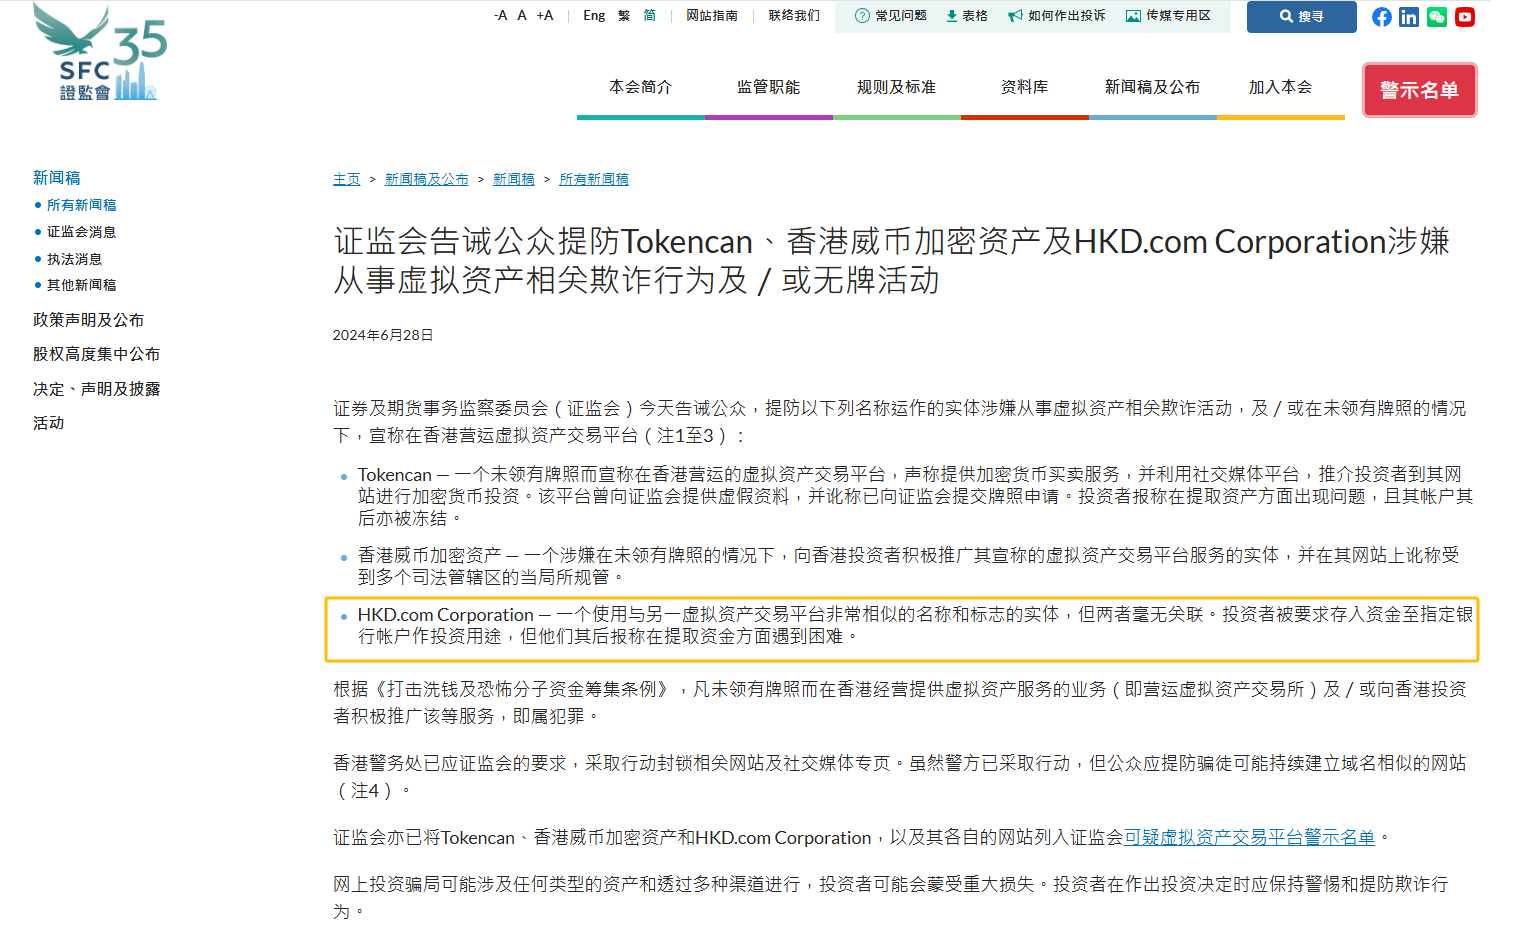
Task: Click 主页 in the breadcrumb trail
Action: [346, 179]
